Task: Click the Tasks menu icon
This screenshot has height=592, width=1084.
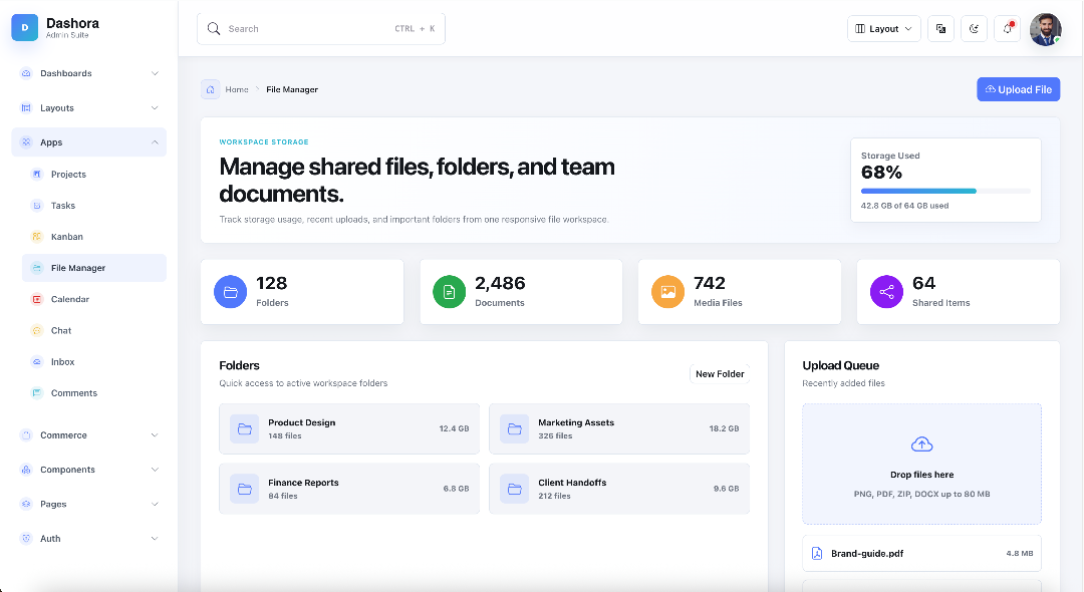Action: point(37,205)
